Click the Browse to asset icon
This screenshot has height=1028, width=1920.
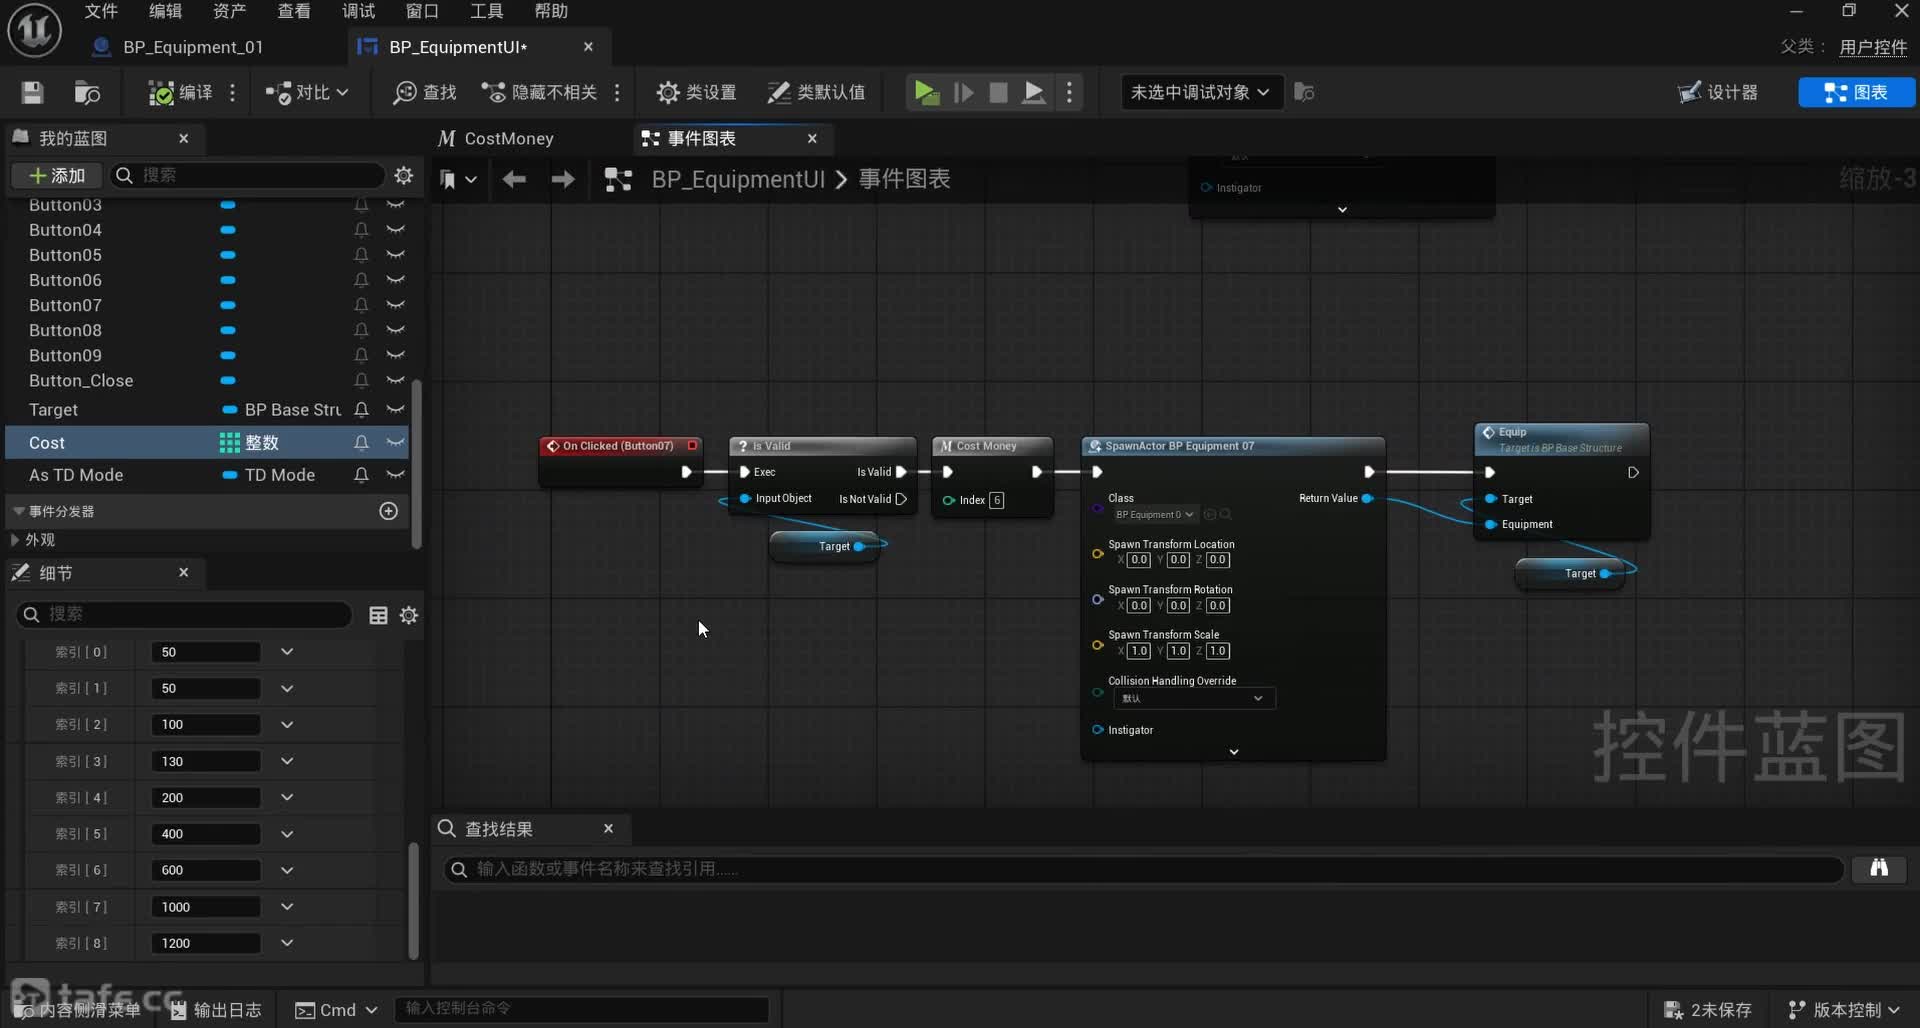87,93
